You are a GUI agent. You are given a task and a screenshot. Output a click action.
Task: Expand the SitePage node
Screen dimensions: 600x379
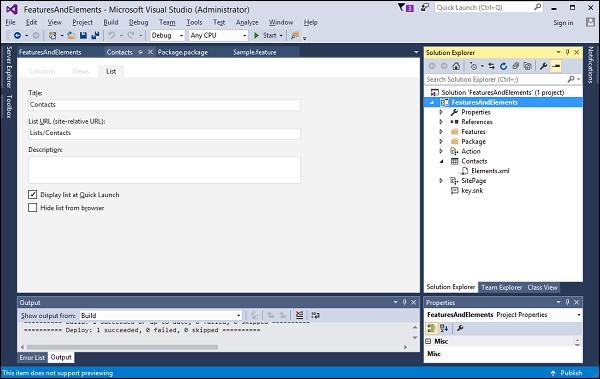[441, 181]
